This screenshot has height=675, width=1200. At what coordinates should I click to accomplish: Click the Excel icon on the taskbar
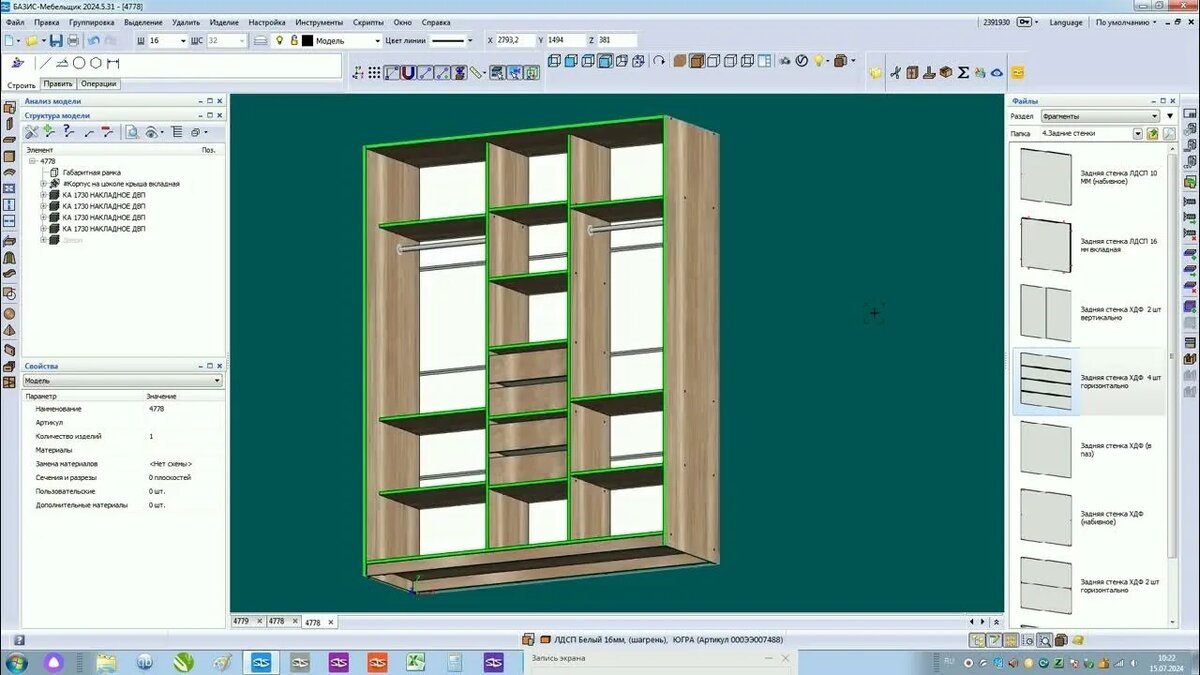click(x=417, y=662)
